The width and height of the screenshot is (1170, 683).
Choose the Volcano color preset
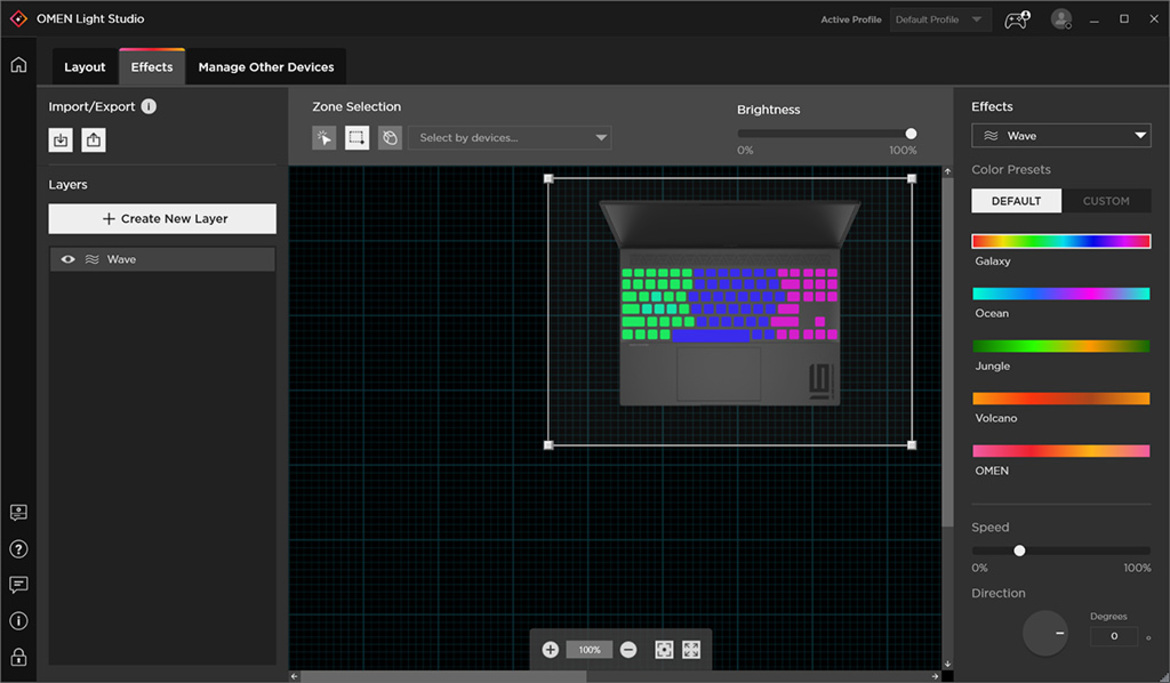(x=1061, y=399)
